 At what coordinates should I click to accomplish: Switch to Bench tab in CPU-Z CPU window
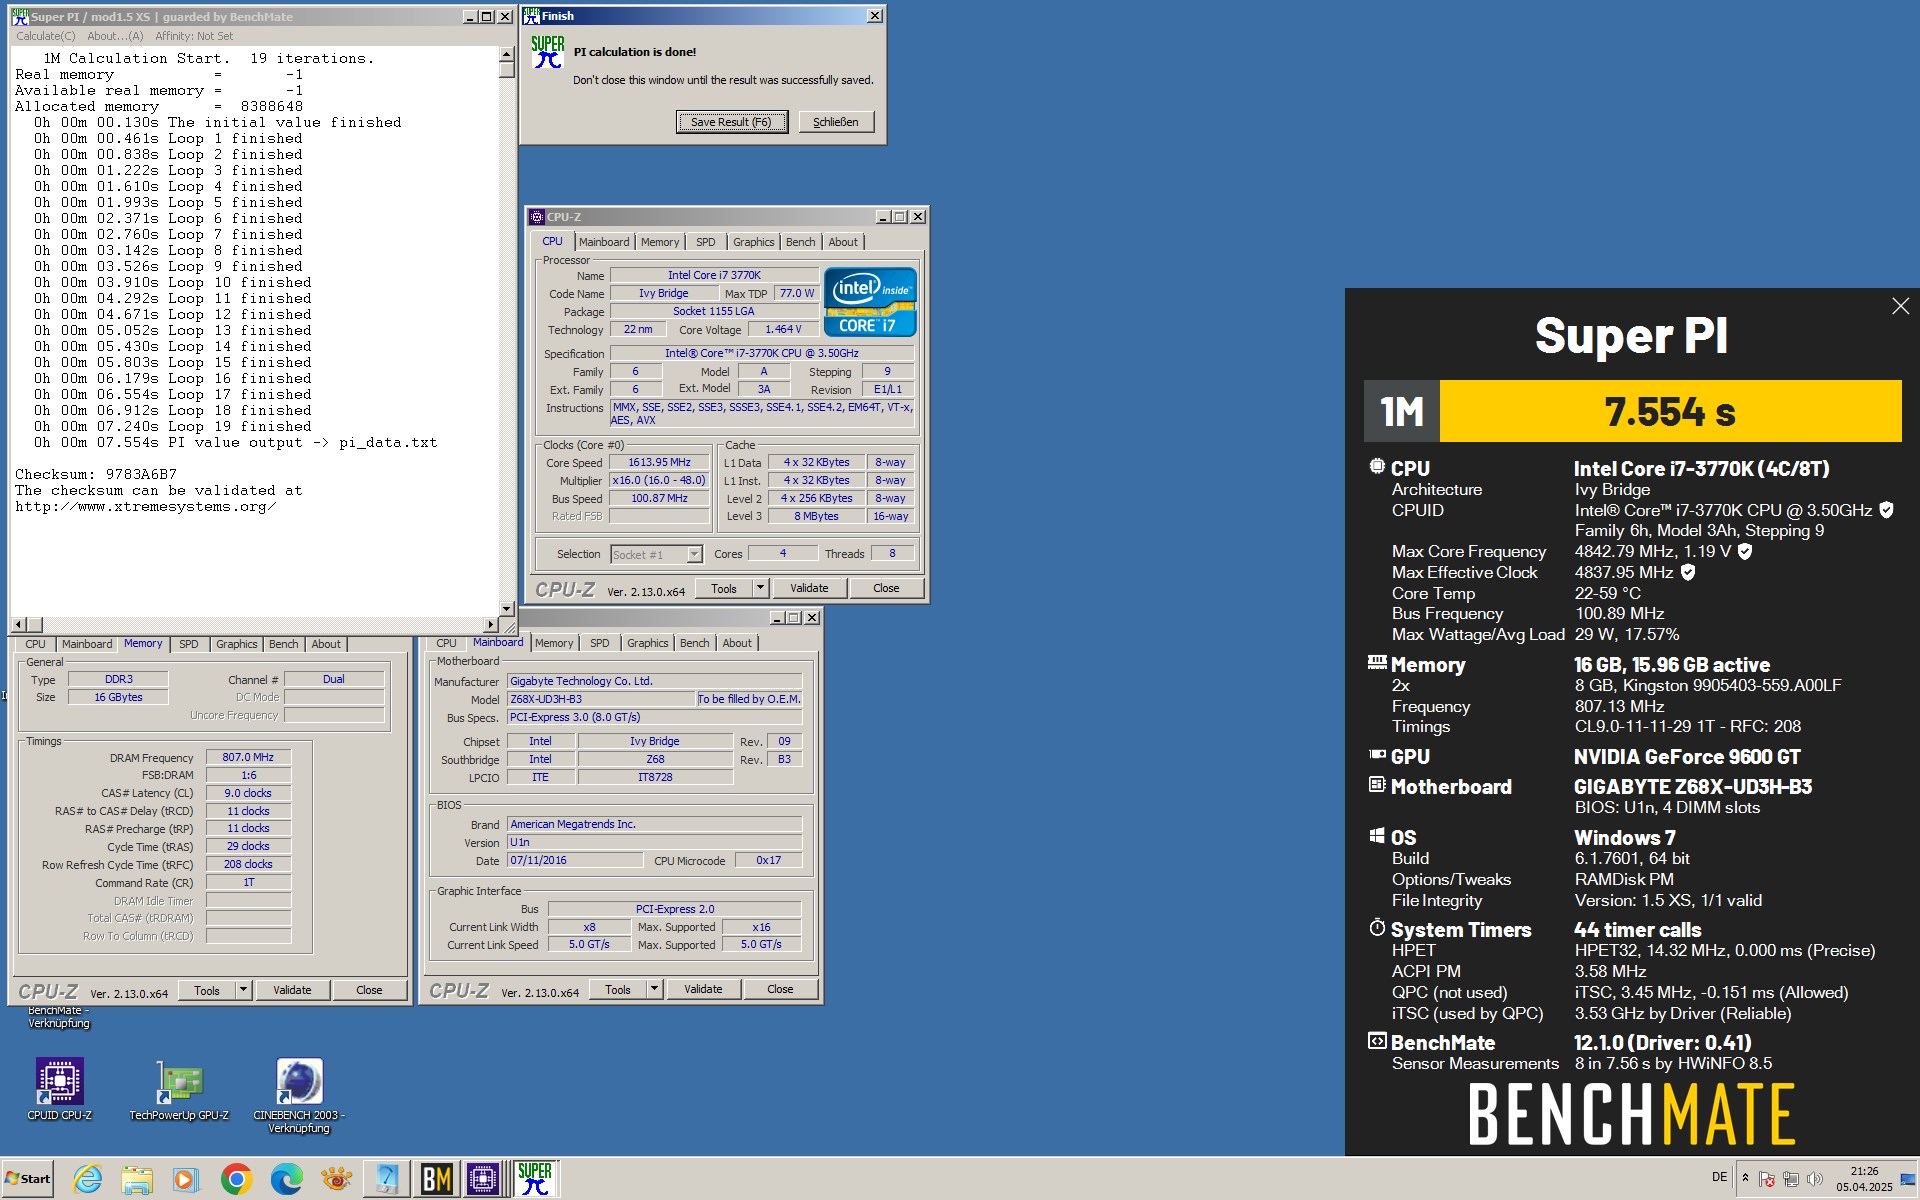click(800, 242)
